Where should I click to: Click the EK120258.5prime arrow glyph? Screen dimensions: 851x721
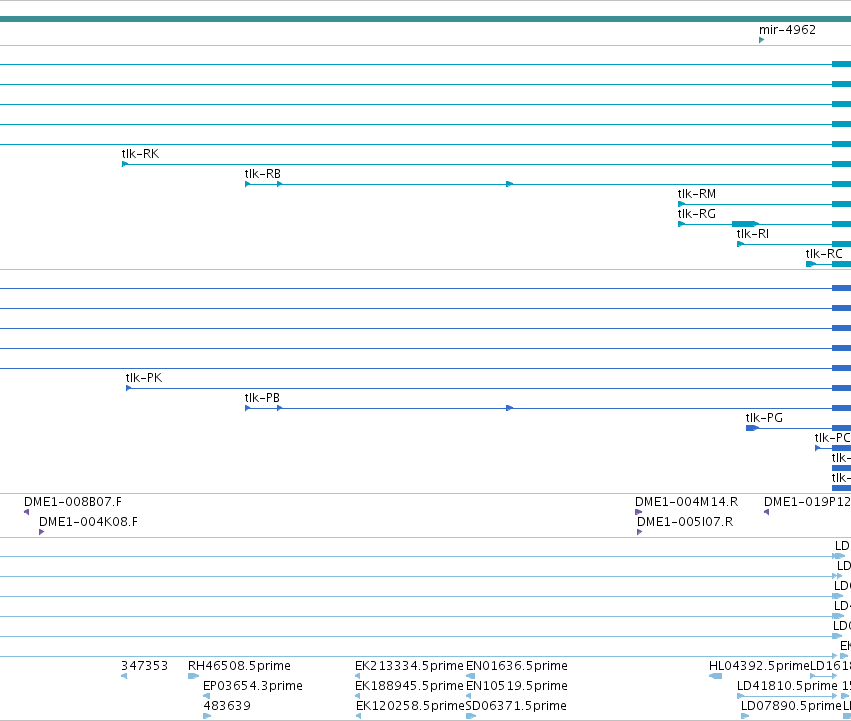[359, 717]
